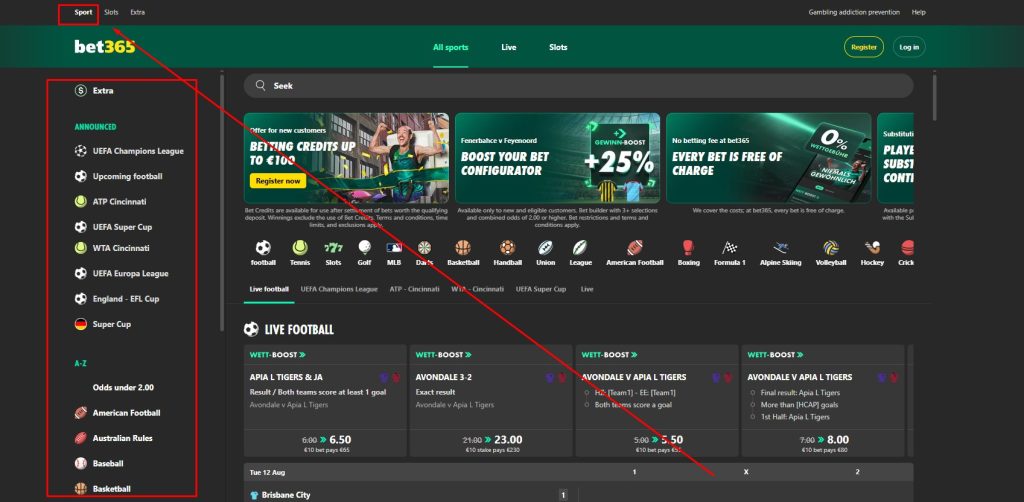Screen dimensions: 1024x502
Task: Select the 8.00 boosted odds
Action: (x=839, y=440)
